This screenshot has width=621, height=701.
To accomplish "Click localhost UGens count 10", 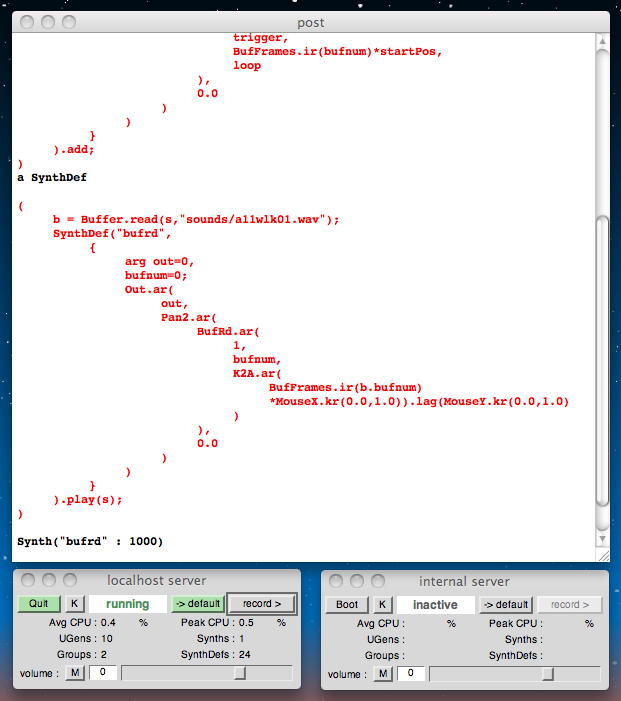I will tap(106, 638).
